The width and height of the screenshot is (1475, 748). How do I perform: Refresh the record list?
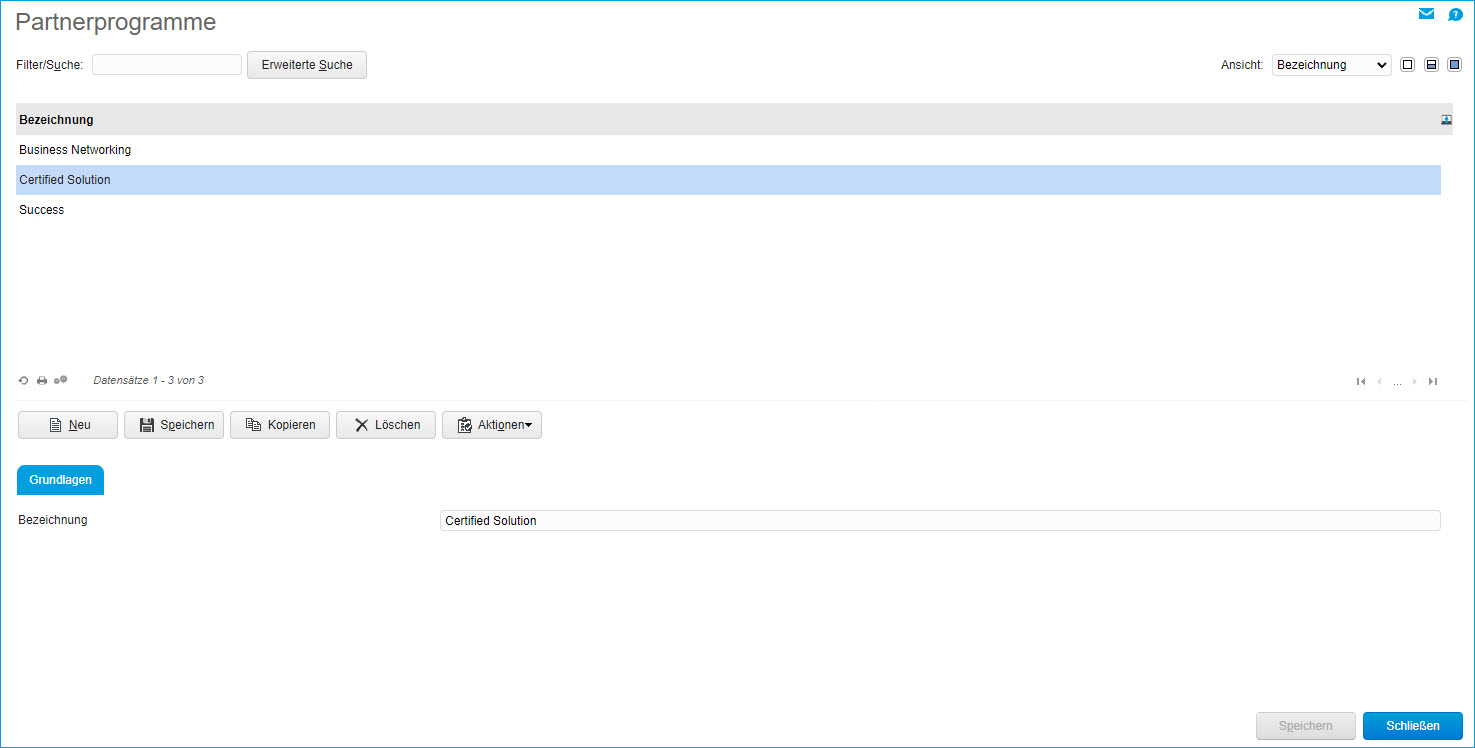click(x=24, y=381)
